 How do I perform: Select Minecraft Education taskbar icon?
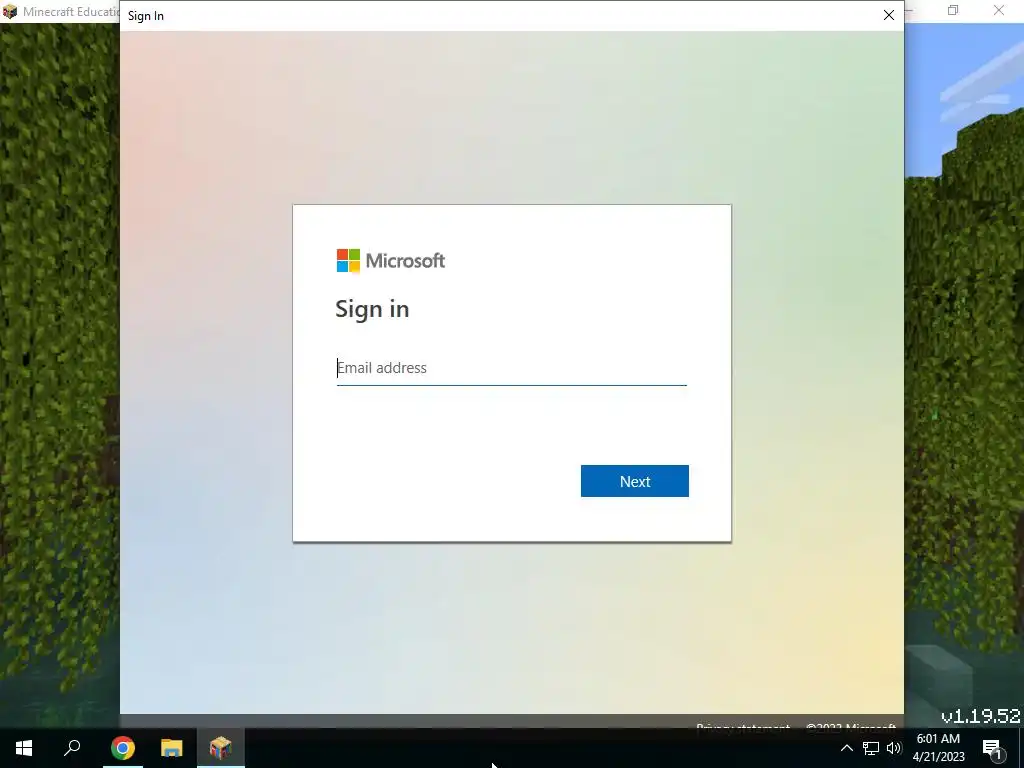pyautogui.click(x=221, y=748)
